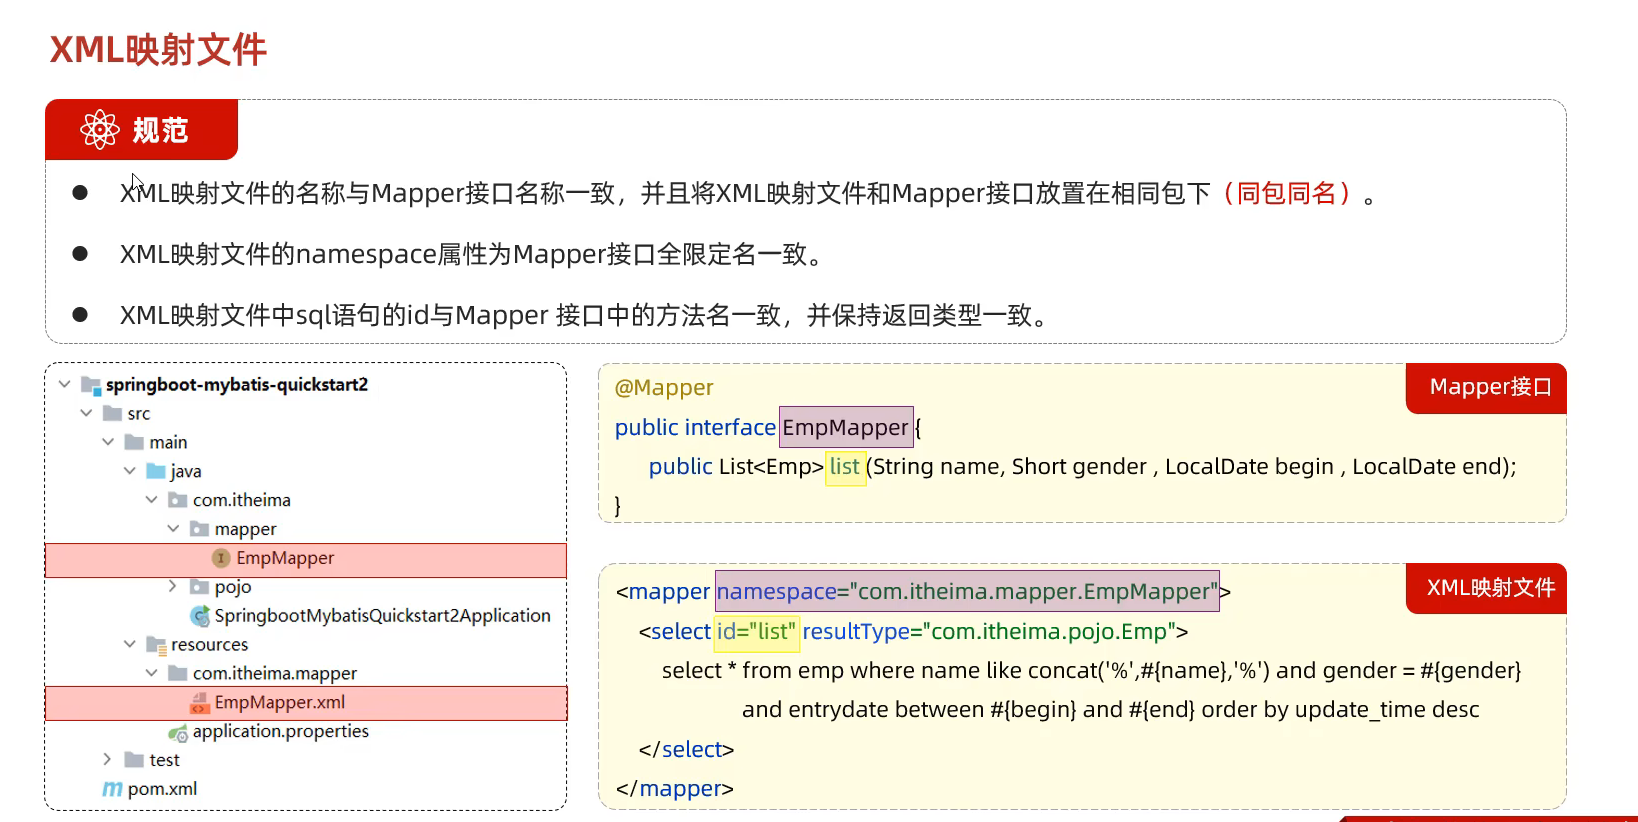Click the atom icon beside 规范
1638x822 pixels.
pos(100,130)
